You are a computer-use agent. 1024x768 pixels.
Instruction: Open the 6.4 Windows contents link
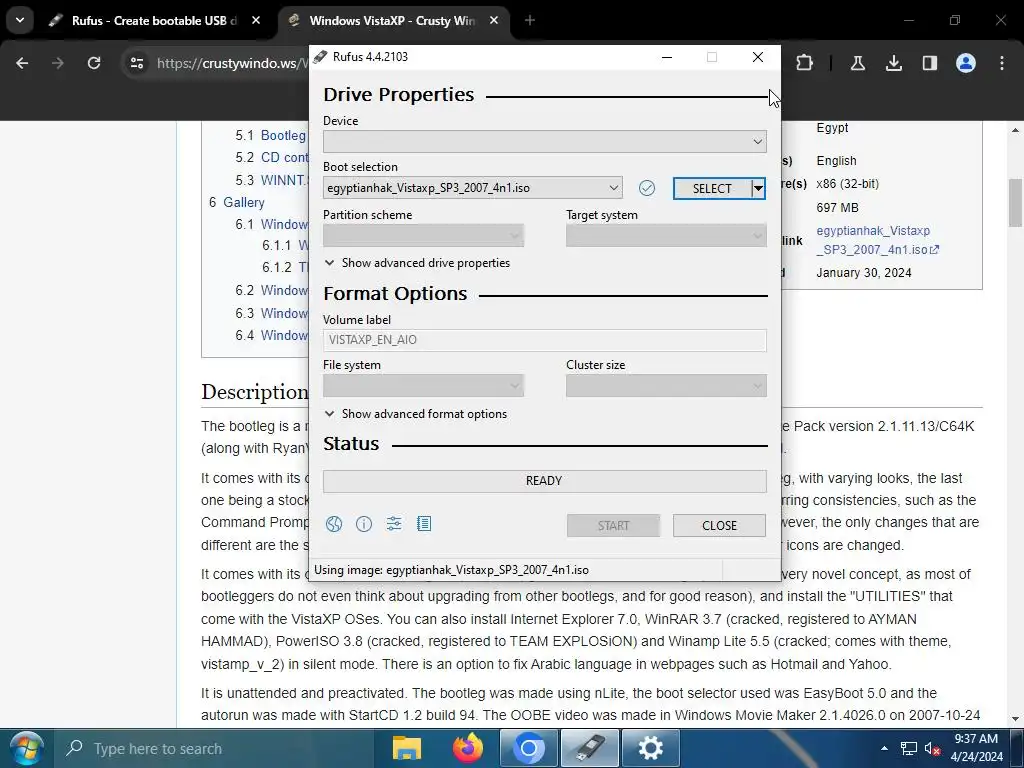coord(272,335)
